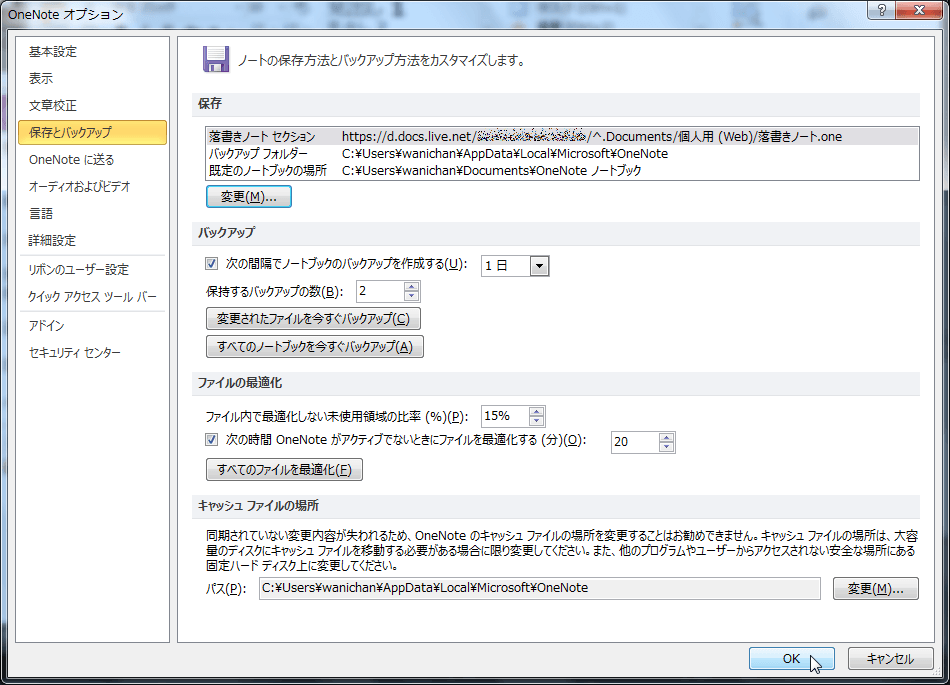Click すべてのノートブックを今すぐバックアップ button
The height and width of the screenshot is (685, 950).
[x=314, y=346]
